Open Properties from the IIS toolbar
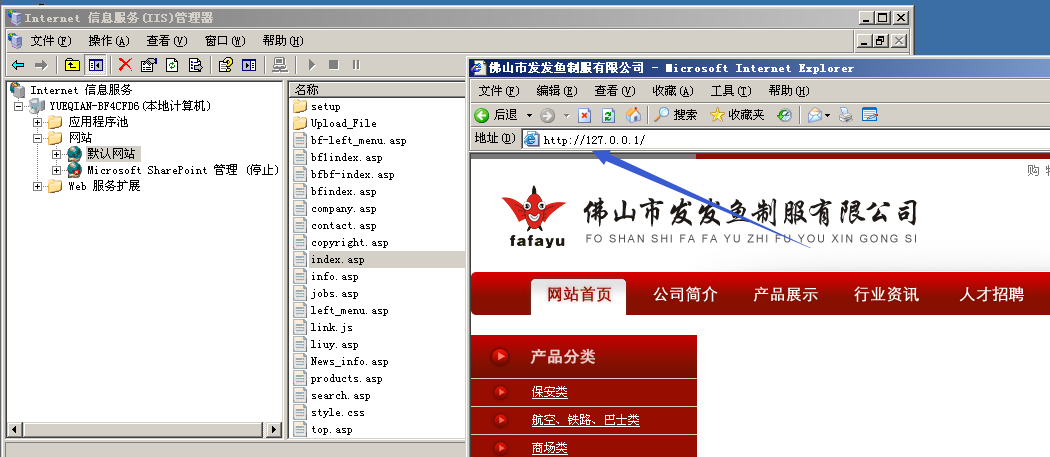This screenshot has width=1050, height=457. [149, 65]
